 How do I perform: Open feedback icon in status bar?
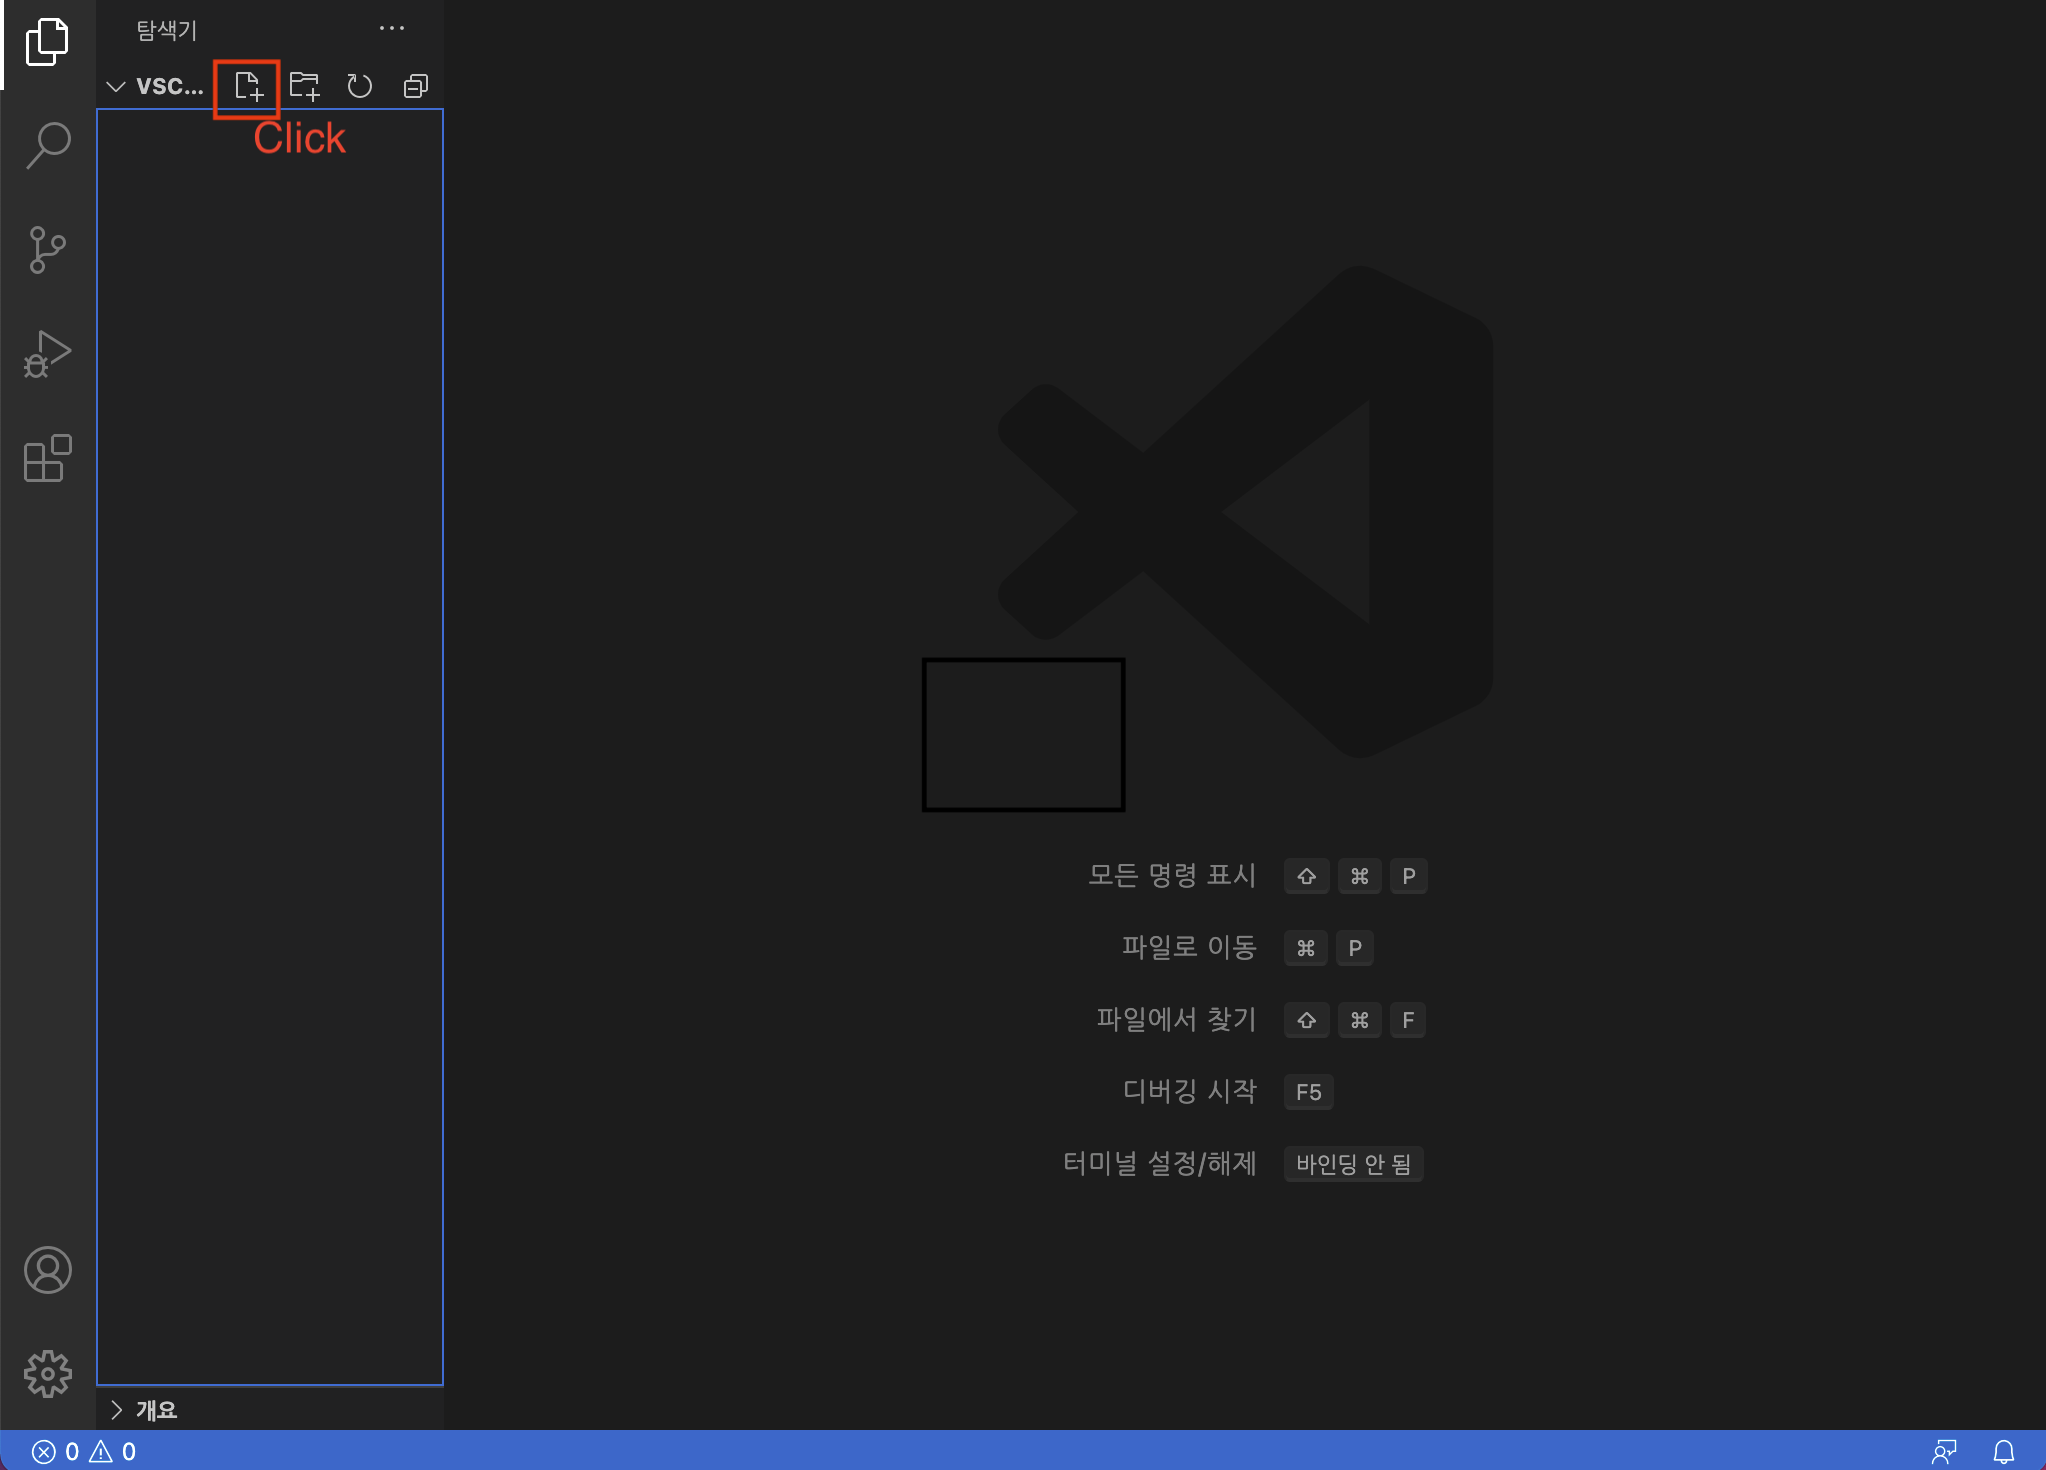pos(1944,1451)
